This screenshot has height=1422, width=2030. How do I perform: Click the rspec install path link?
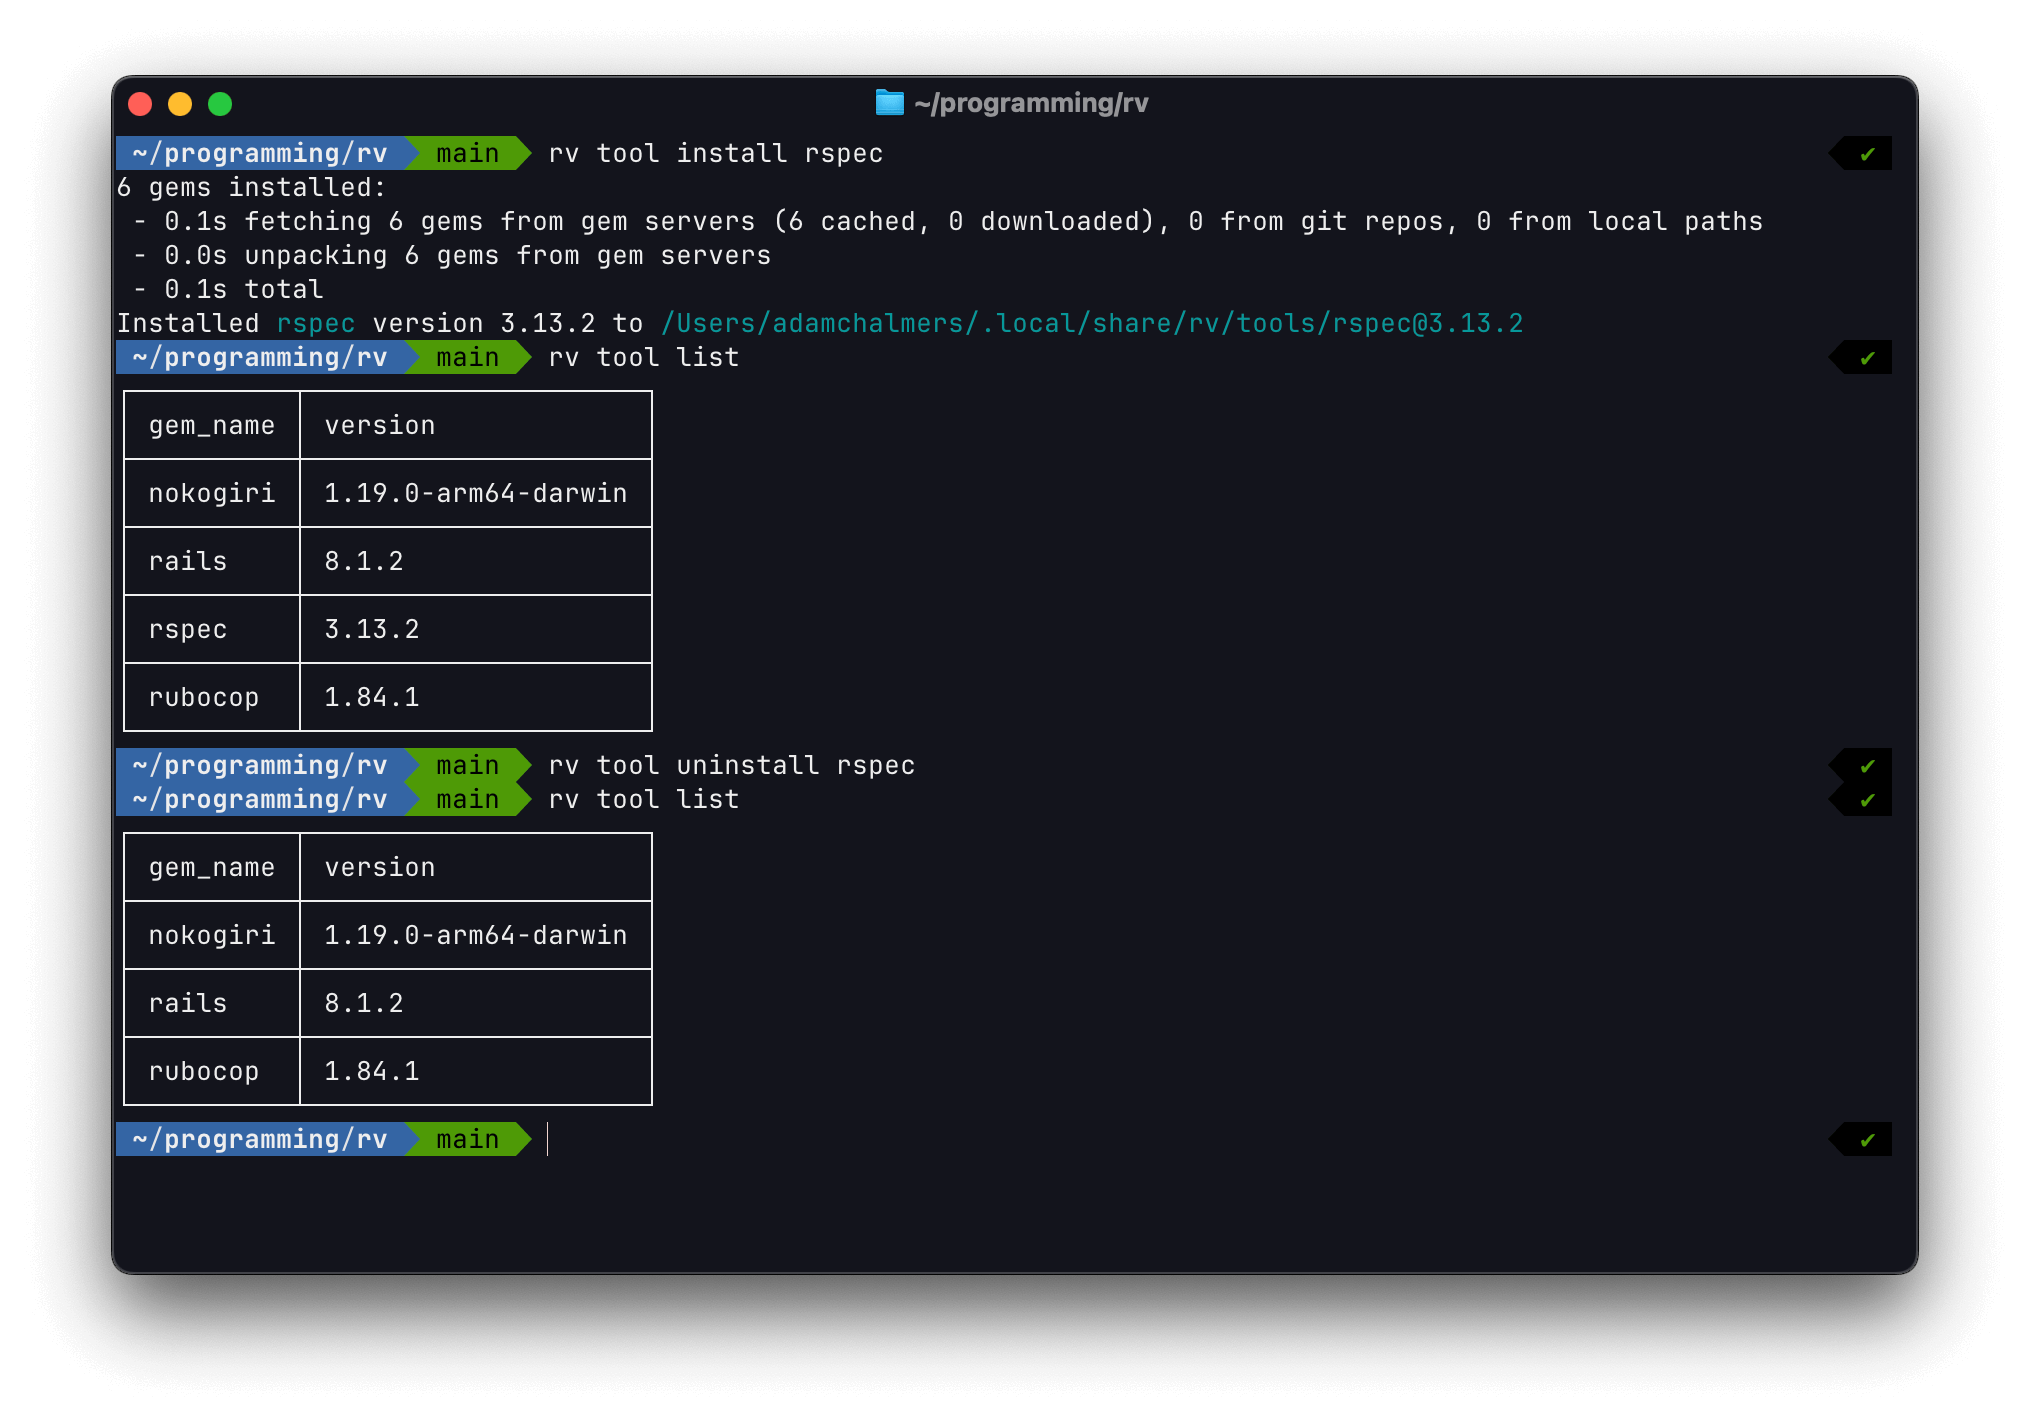pos(1091,324)
